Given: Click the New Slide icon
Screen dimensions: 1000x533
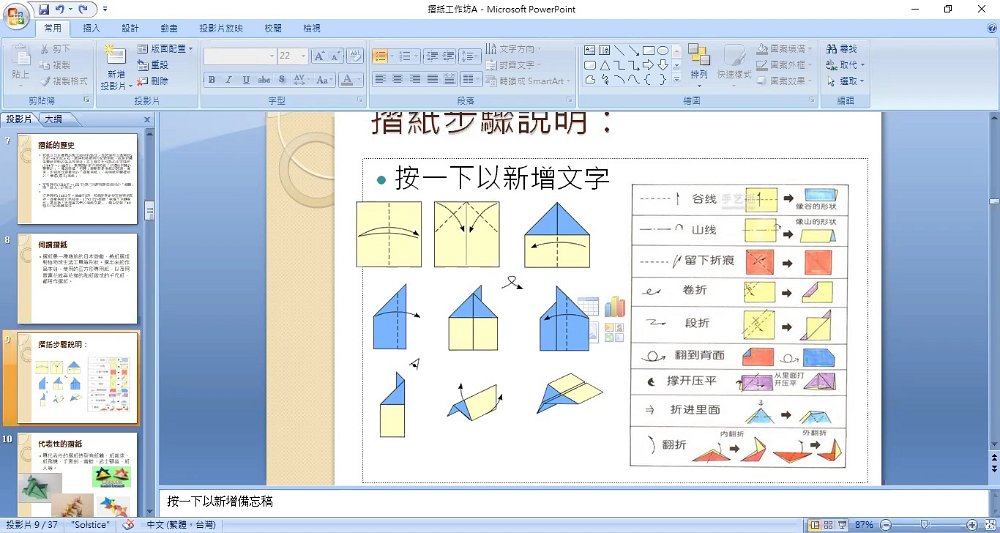Looking at the screenshot, I should (x=115, y=55).
